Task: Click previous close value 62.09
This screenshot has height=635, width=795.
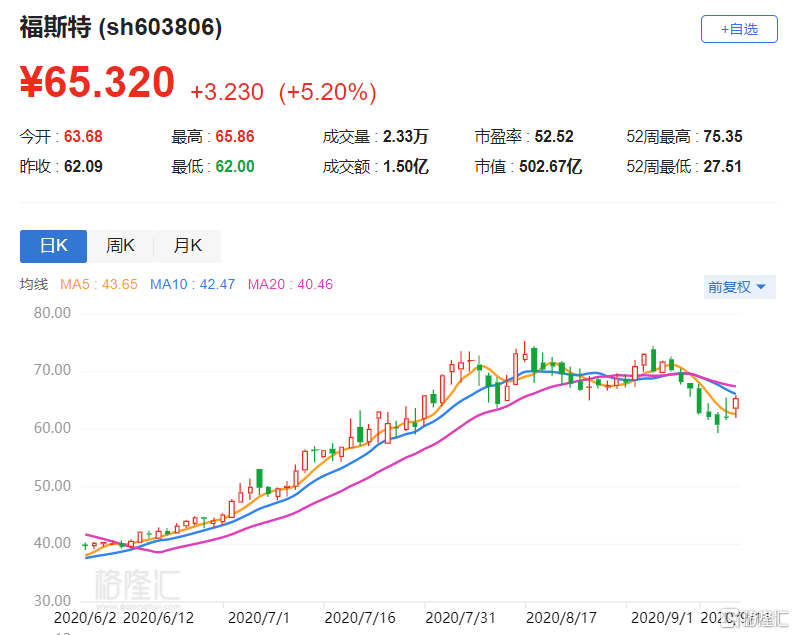Action: pyautogui.click(x=83, y=166)
